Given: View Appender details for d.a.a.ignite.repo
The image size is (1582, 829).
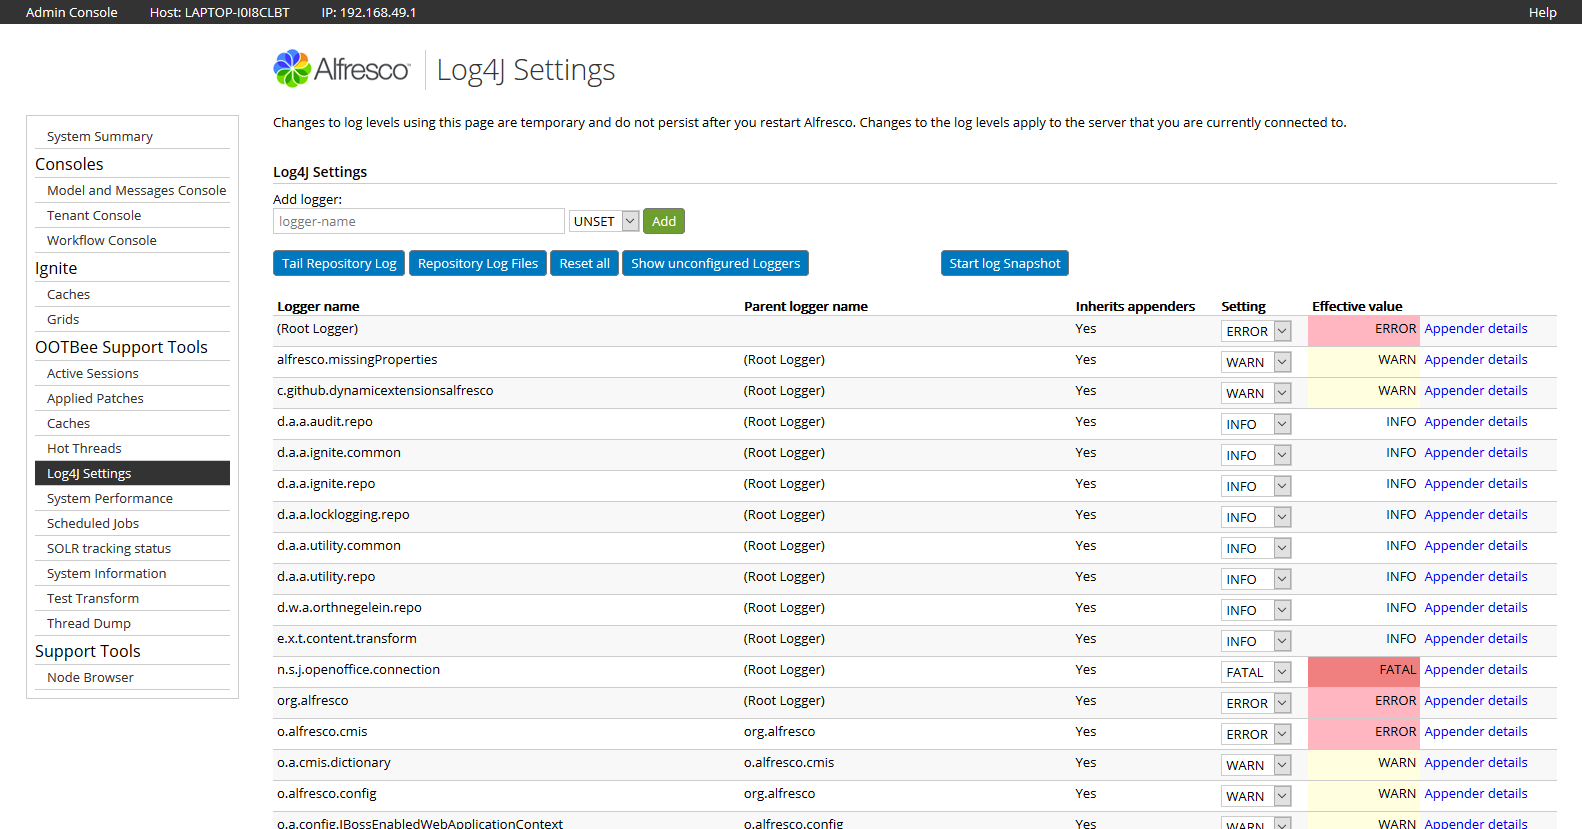Looking at the screenshot, I should click(1476, 483).
